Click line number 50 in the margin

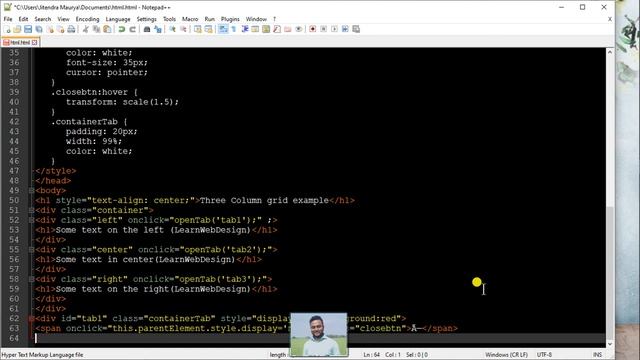pos(14,200)
